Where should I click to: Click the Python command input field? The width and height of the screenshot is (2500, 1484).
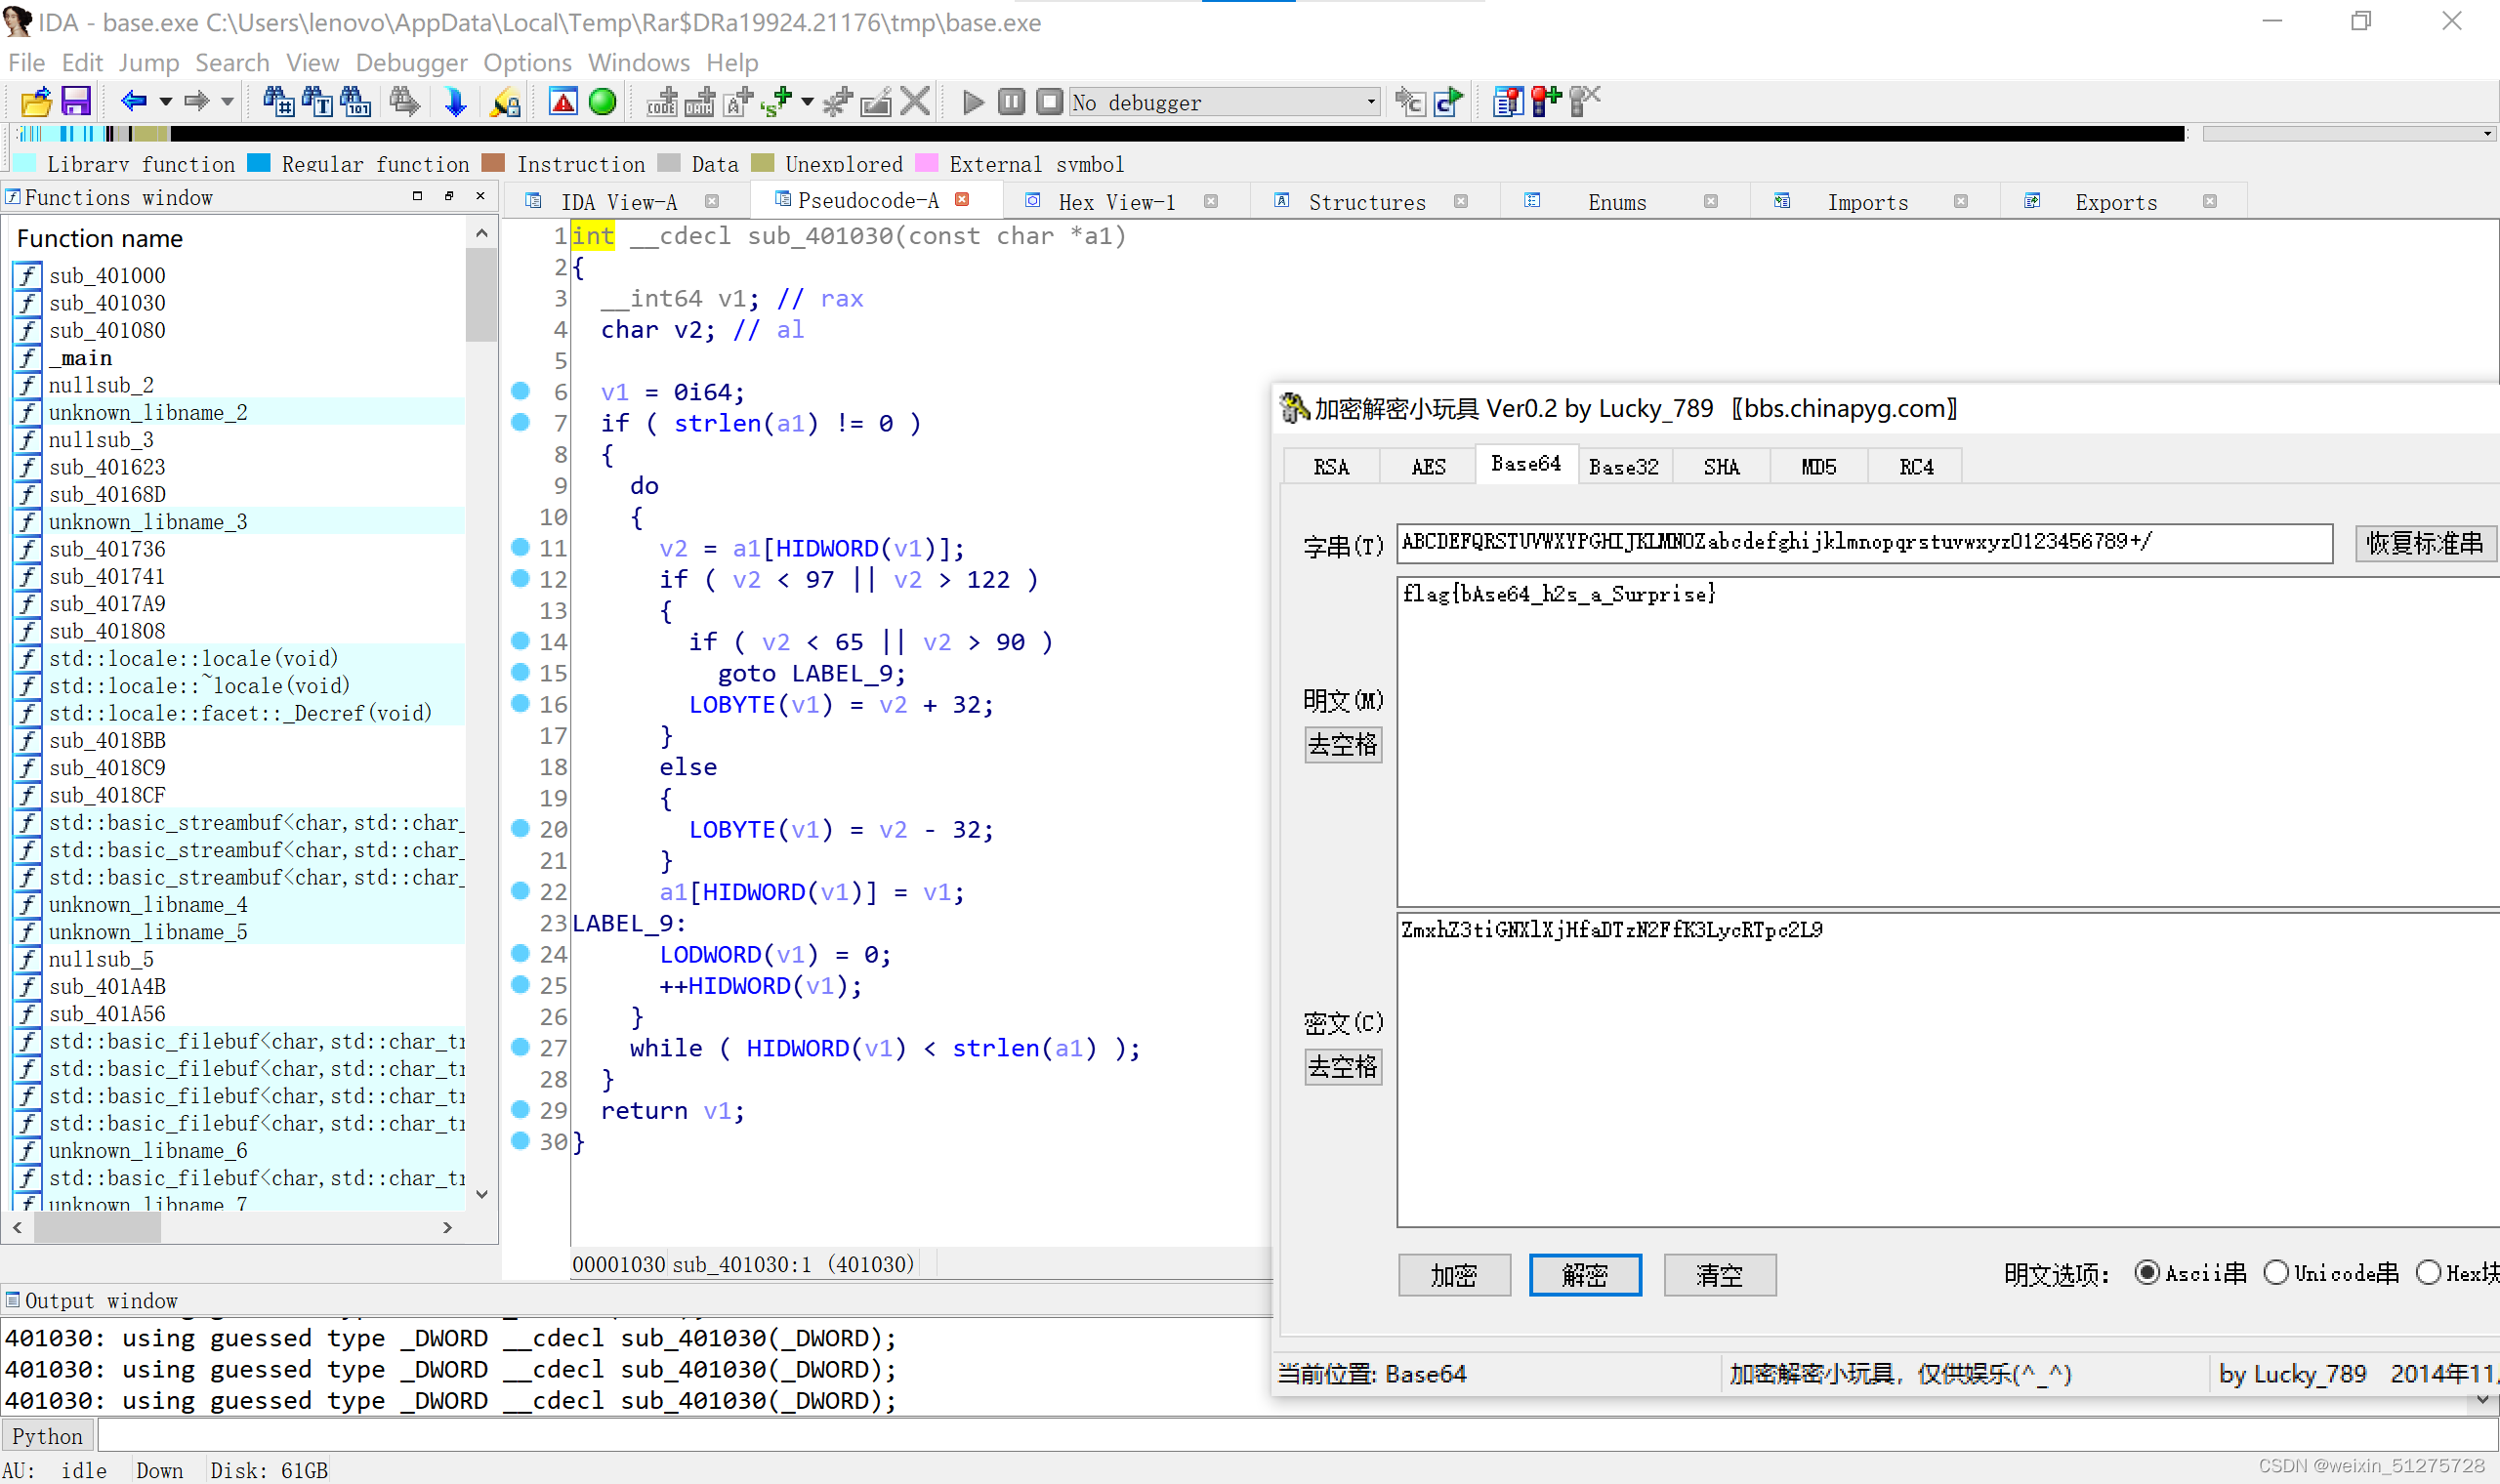pos(1295,1437)
